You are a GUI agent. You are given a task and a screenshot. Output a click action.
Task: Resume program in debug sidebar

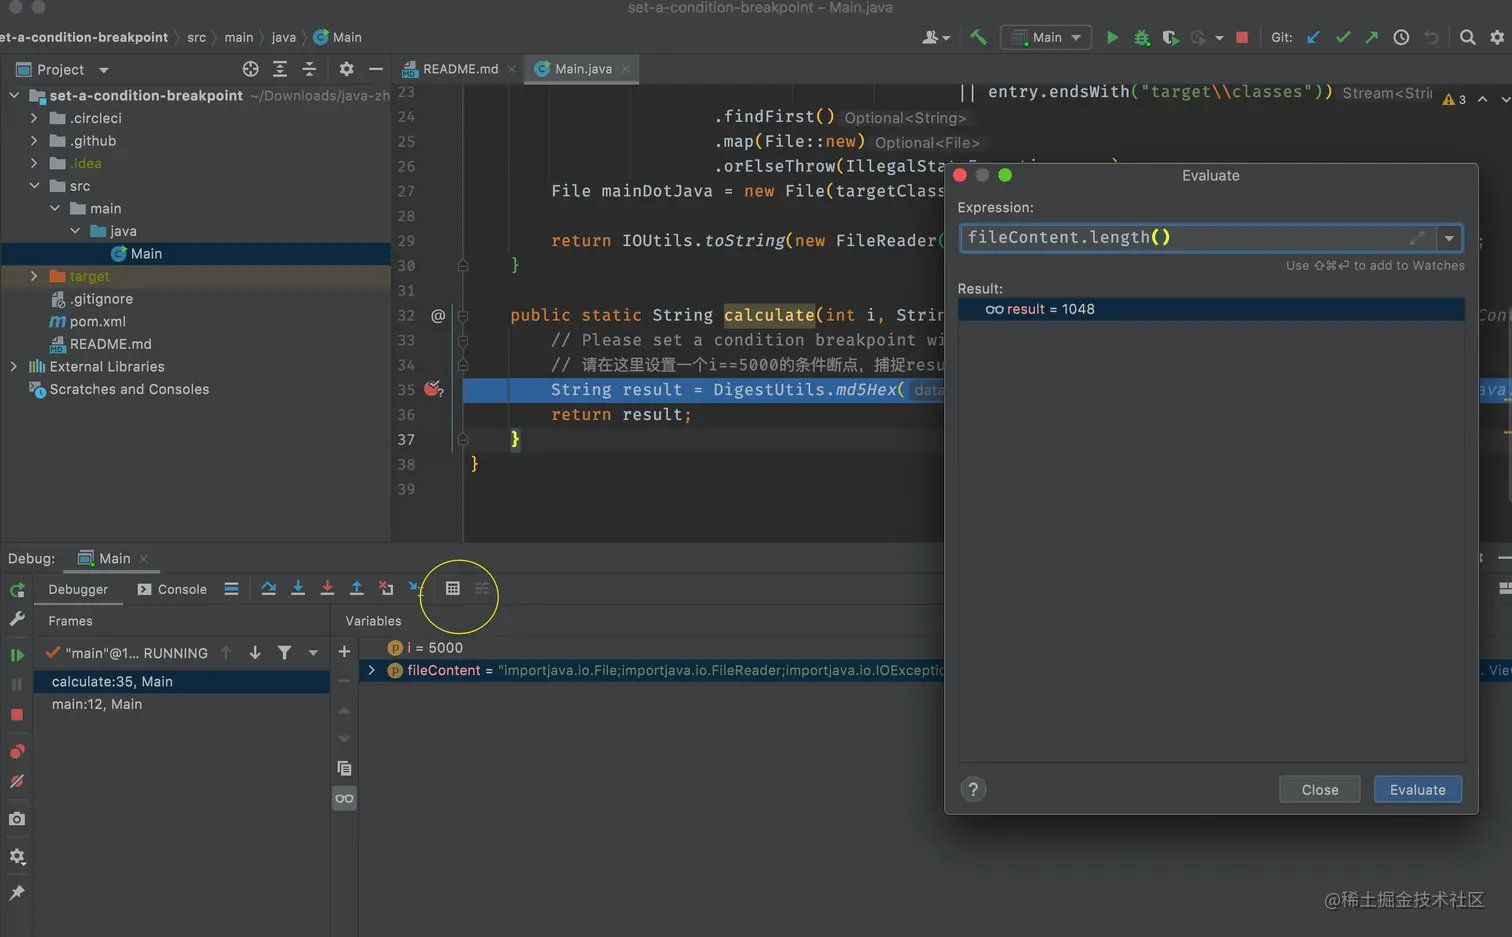point(17,655)
